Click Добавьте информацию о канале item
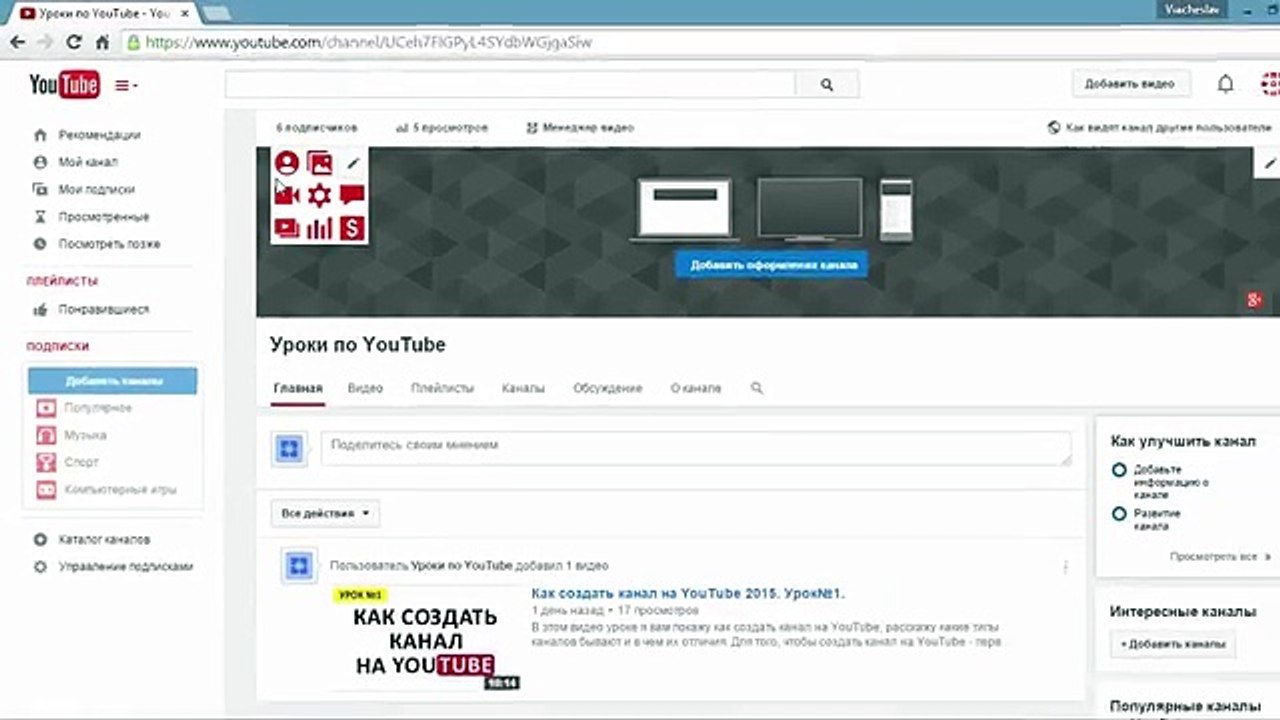Screen dimensions: 1280x720 click(1170, 482)
